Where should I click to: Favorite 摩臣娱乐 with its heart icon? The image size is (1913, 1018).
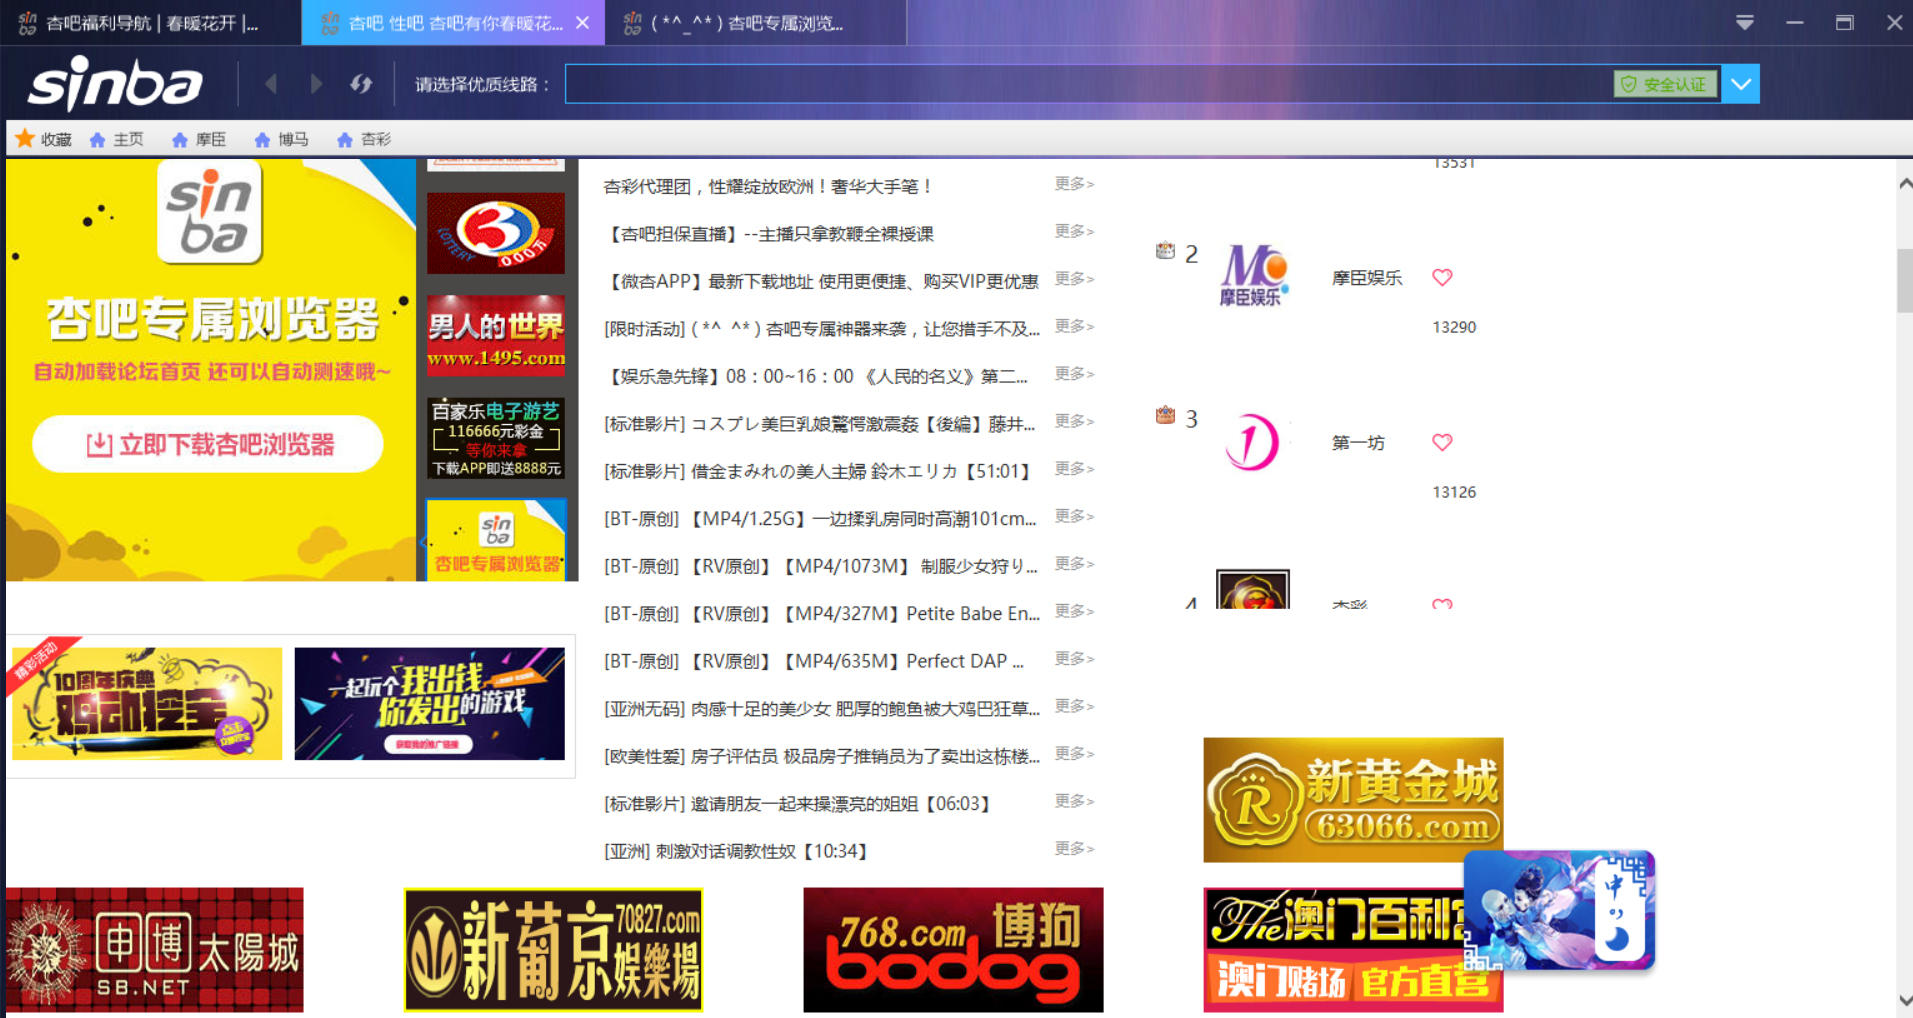click(x=1442, y=277)
